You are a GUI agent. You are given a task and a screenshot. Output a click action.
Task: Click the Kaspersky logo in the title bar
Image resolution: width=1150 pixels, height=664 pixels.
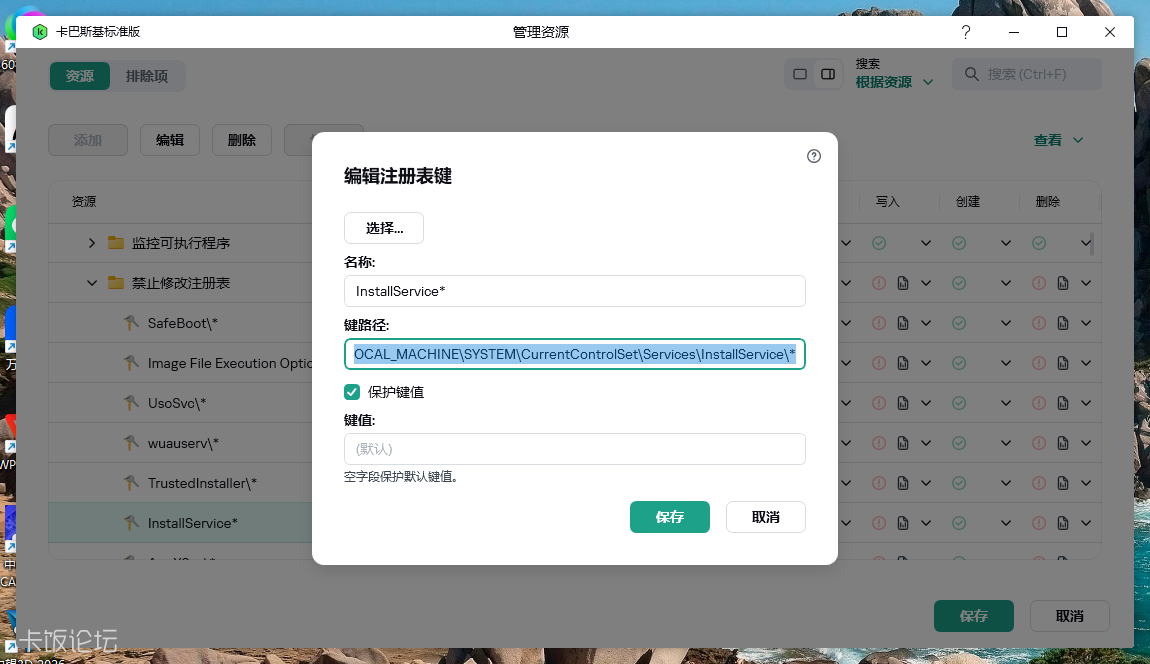tap(40, 32)
